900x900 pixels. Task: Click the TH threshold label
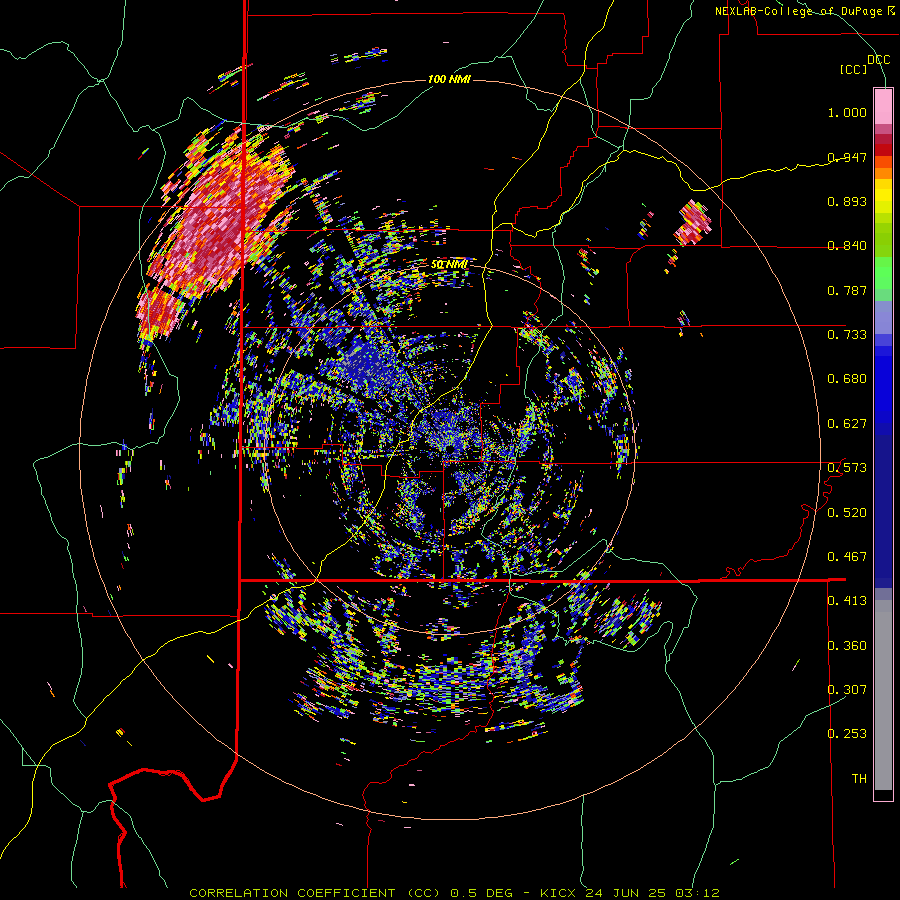(x=859, y=779)
